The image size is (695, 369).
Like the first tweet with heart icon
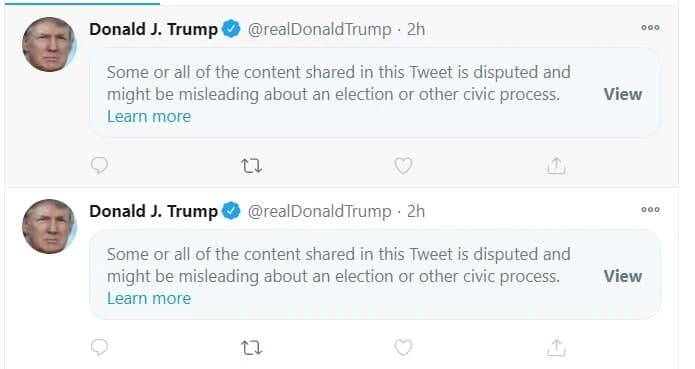[403, 165]
